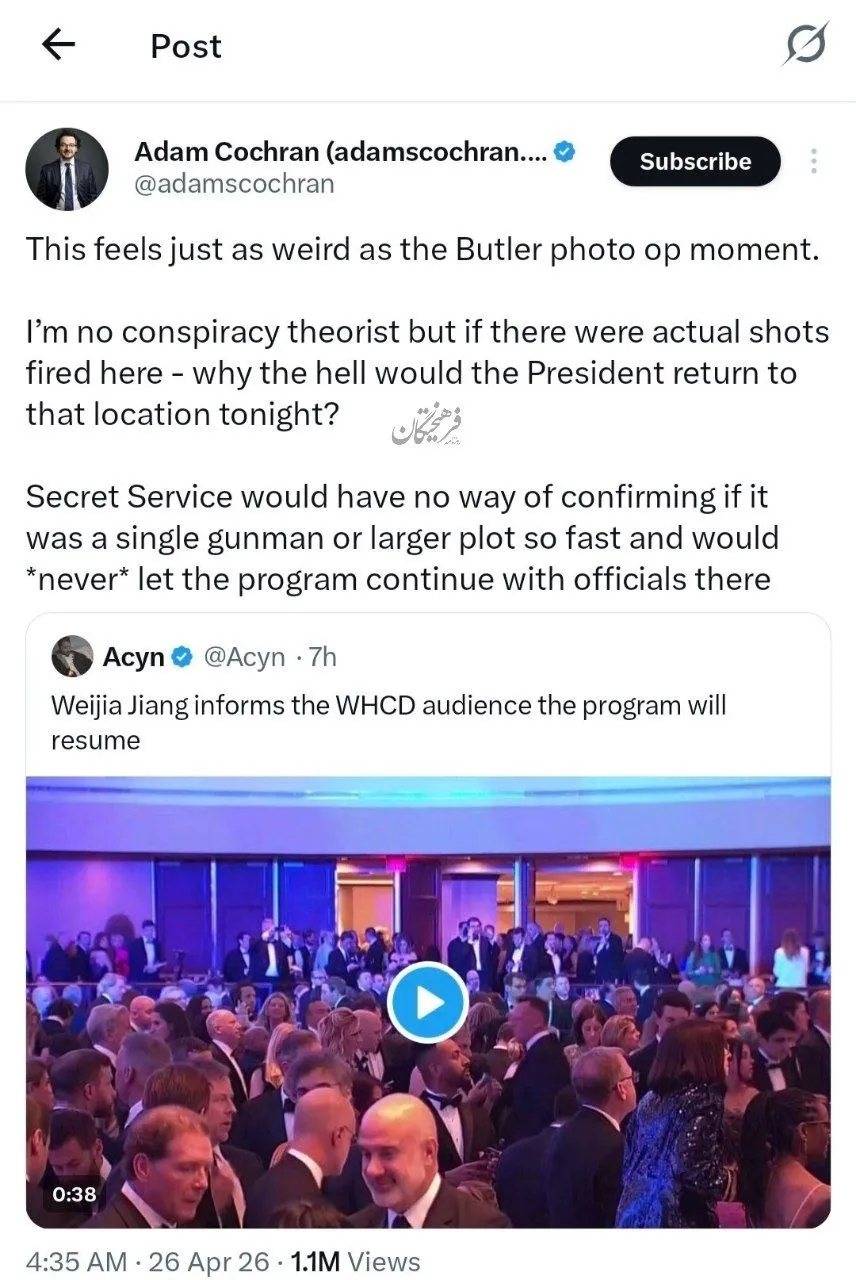Open the Grok icon at top right
The image size is (856, 1280).
(x=806, y=45)
